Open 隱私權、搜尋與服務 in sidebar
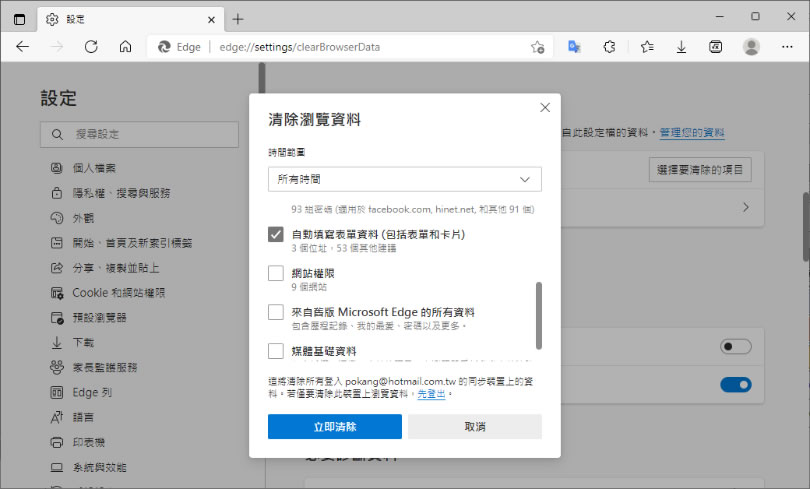Screen dimensions: 810x489 click(122, 193)
